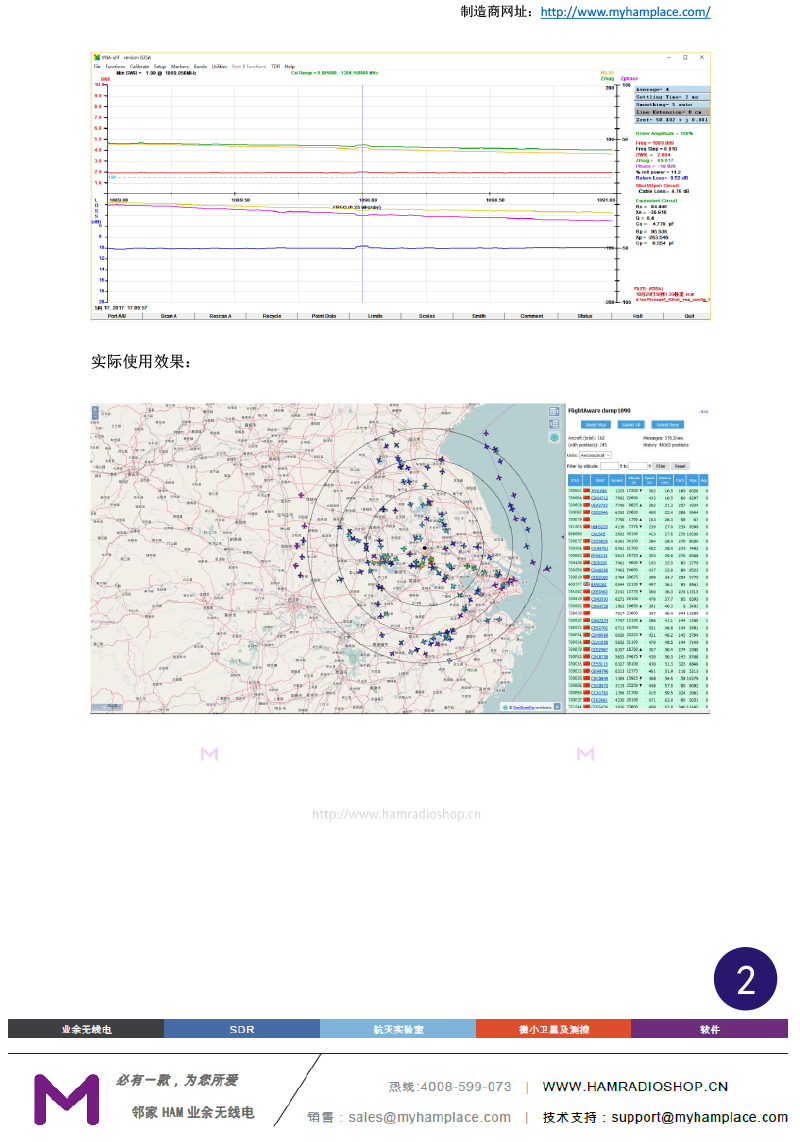The image size is (800, 1142).
Task: Click the maximum altitude filter field
Action: 638,466
